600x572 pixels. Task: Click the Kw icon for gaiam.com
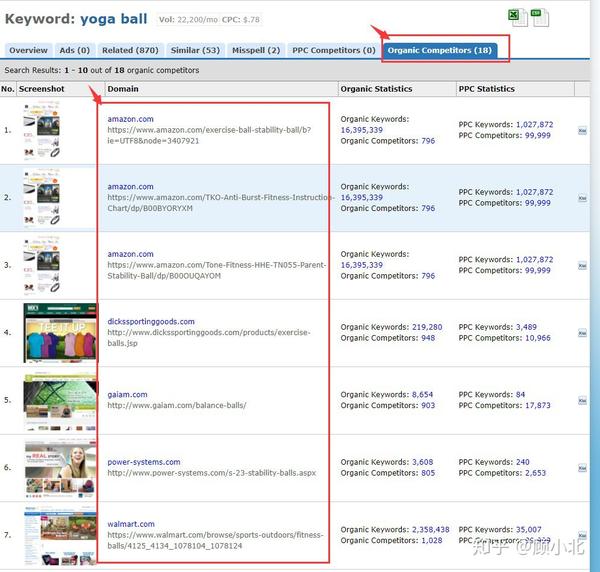(582, 401)
